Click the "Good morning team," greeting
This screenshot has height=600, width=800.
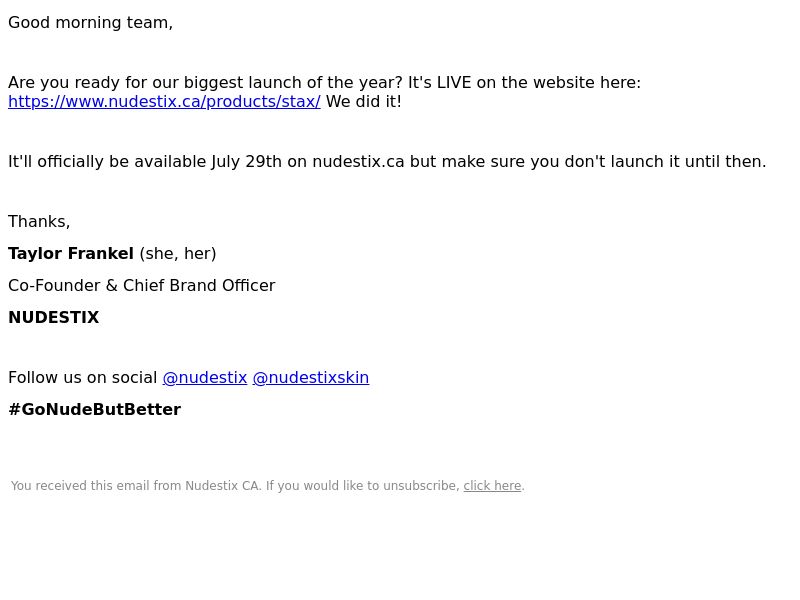click(90, 23)
